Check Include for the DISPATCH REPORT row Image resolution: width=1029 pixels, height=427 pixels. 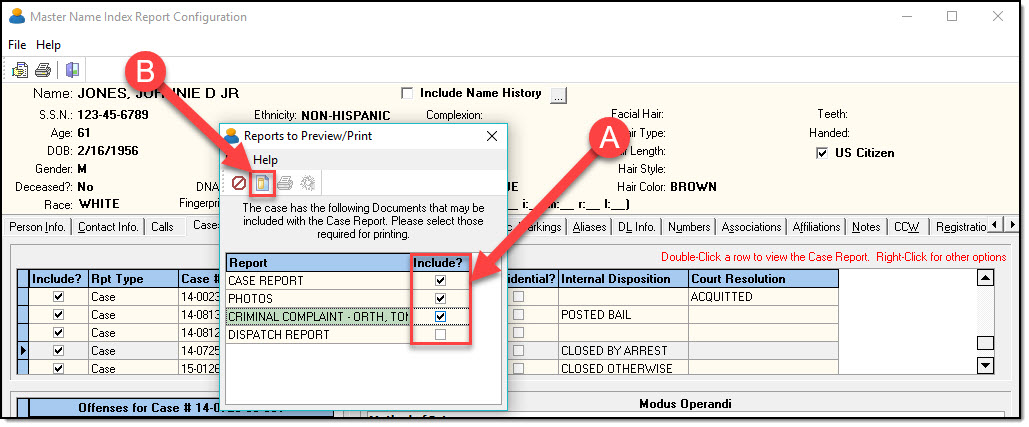(x=440, y=335)
